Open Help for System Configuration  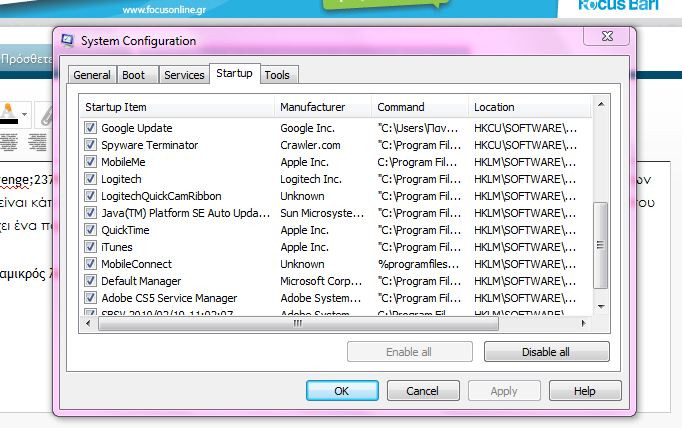585,391
